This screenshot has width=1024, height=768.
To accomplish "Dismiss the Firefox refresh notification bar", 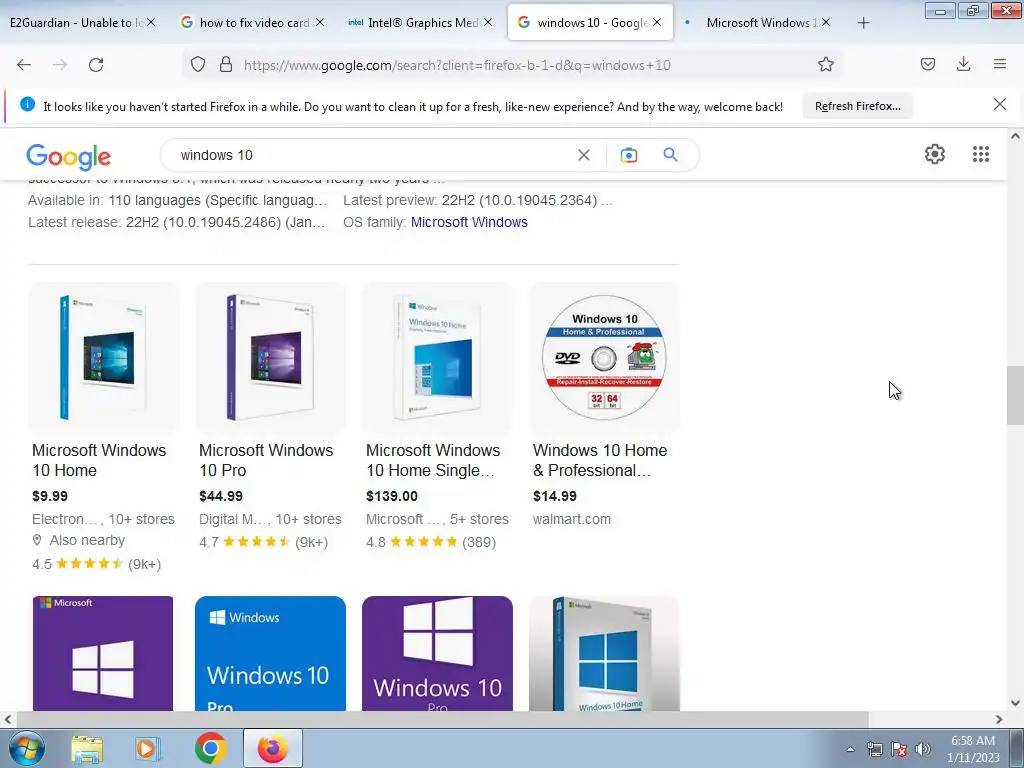I will (999, 104).
